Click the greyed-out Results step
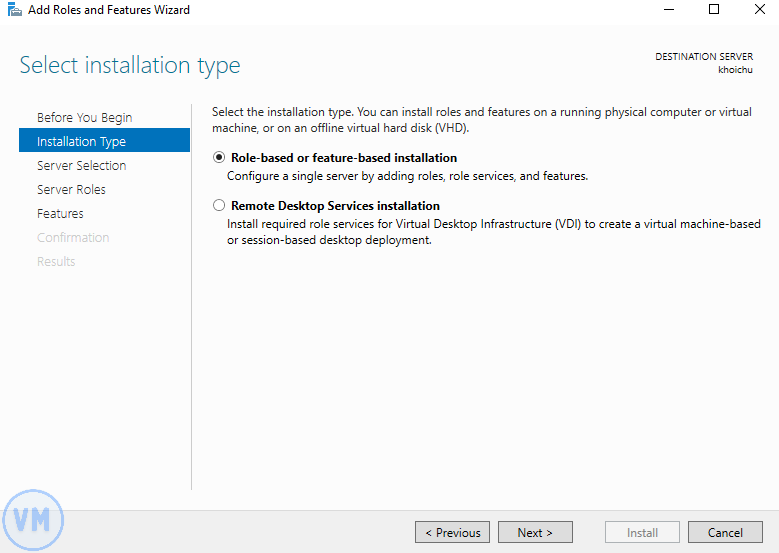 56,261
